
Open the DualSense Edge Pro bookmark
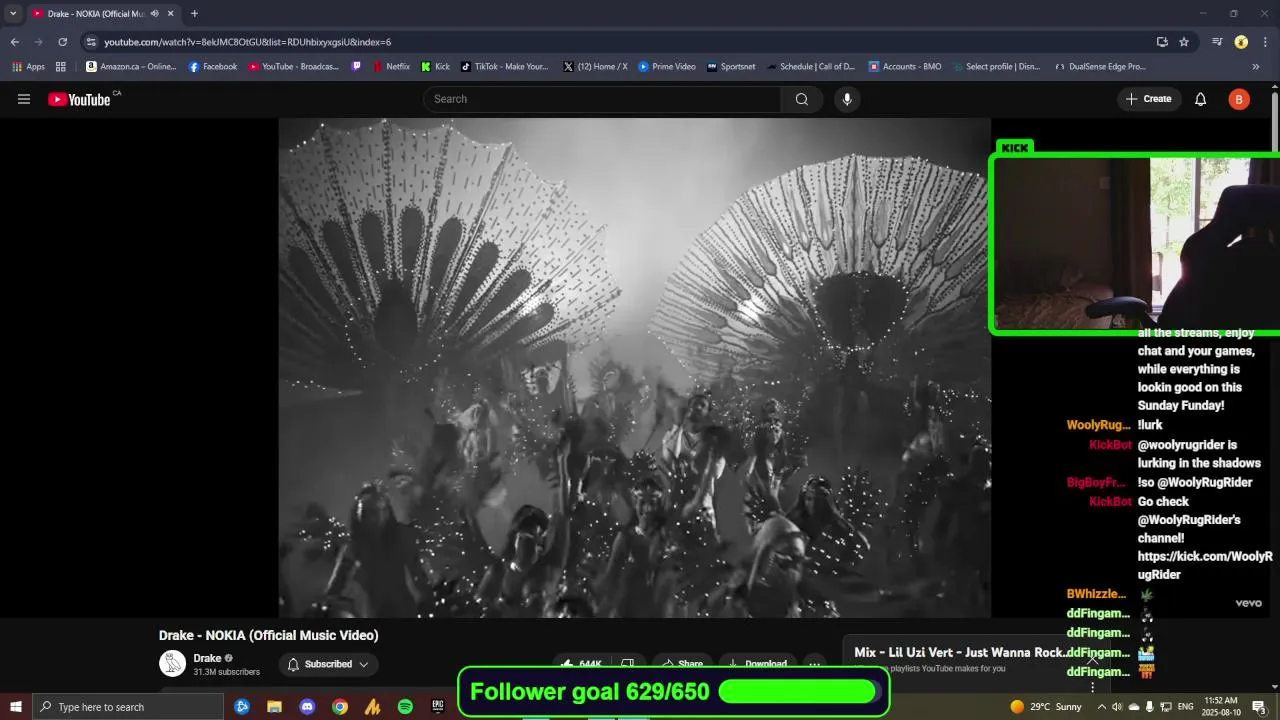pos(1101,67)
